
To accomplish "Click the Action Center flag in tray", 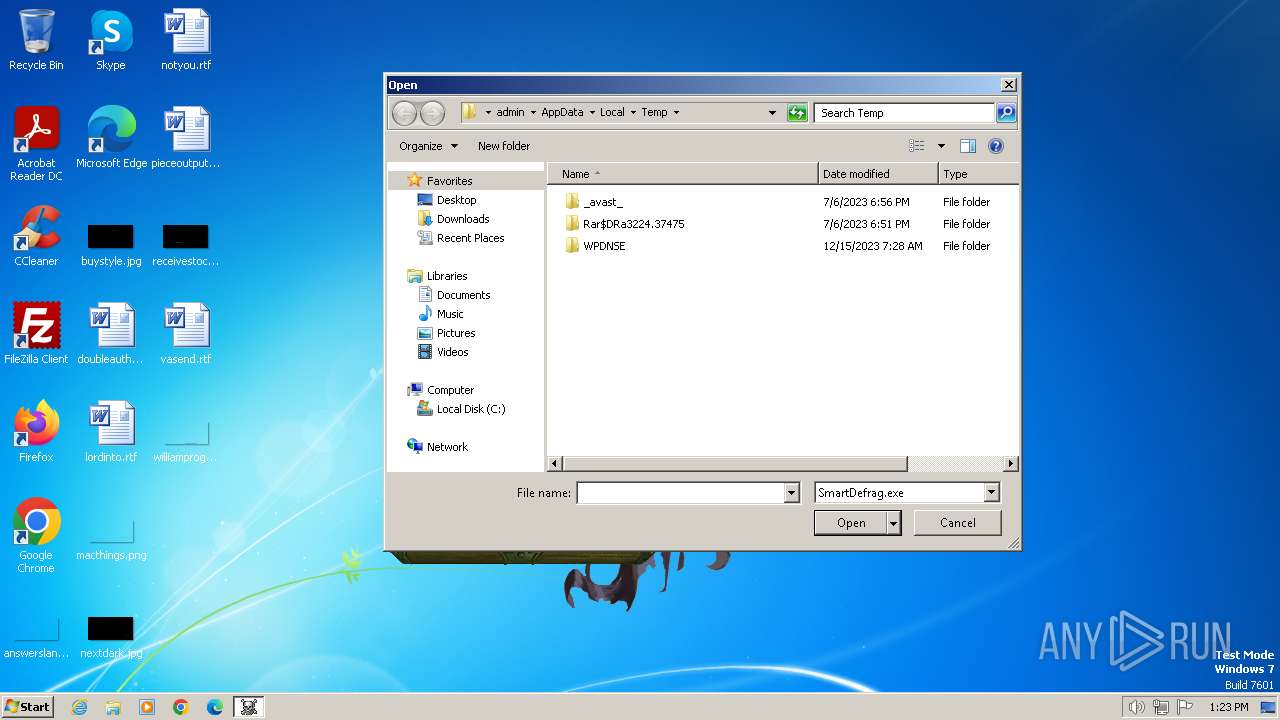I will (1186, 707).
